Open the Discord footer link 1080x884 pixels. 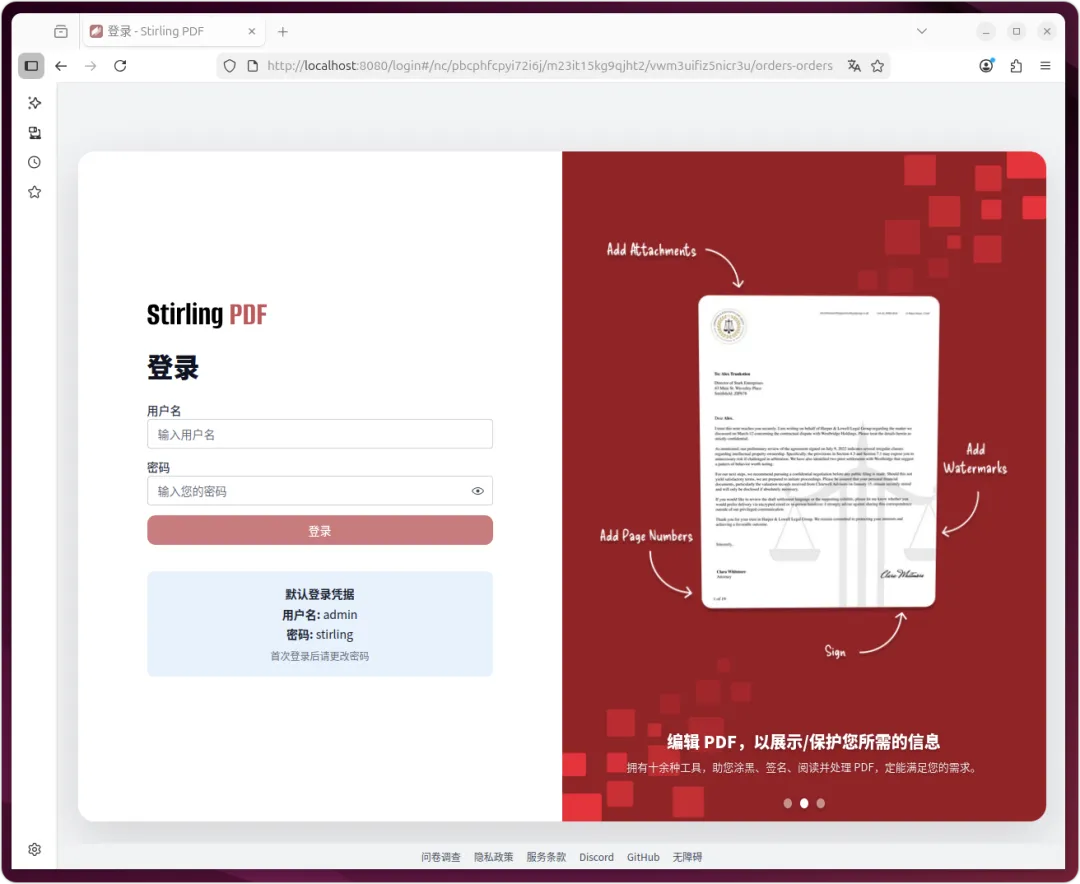pyautogui.click(x=596, y=857)
